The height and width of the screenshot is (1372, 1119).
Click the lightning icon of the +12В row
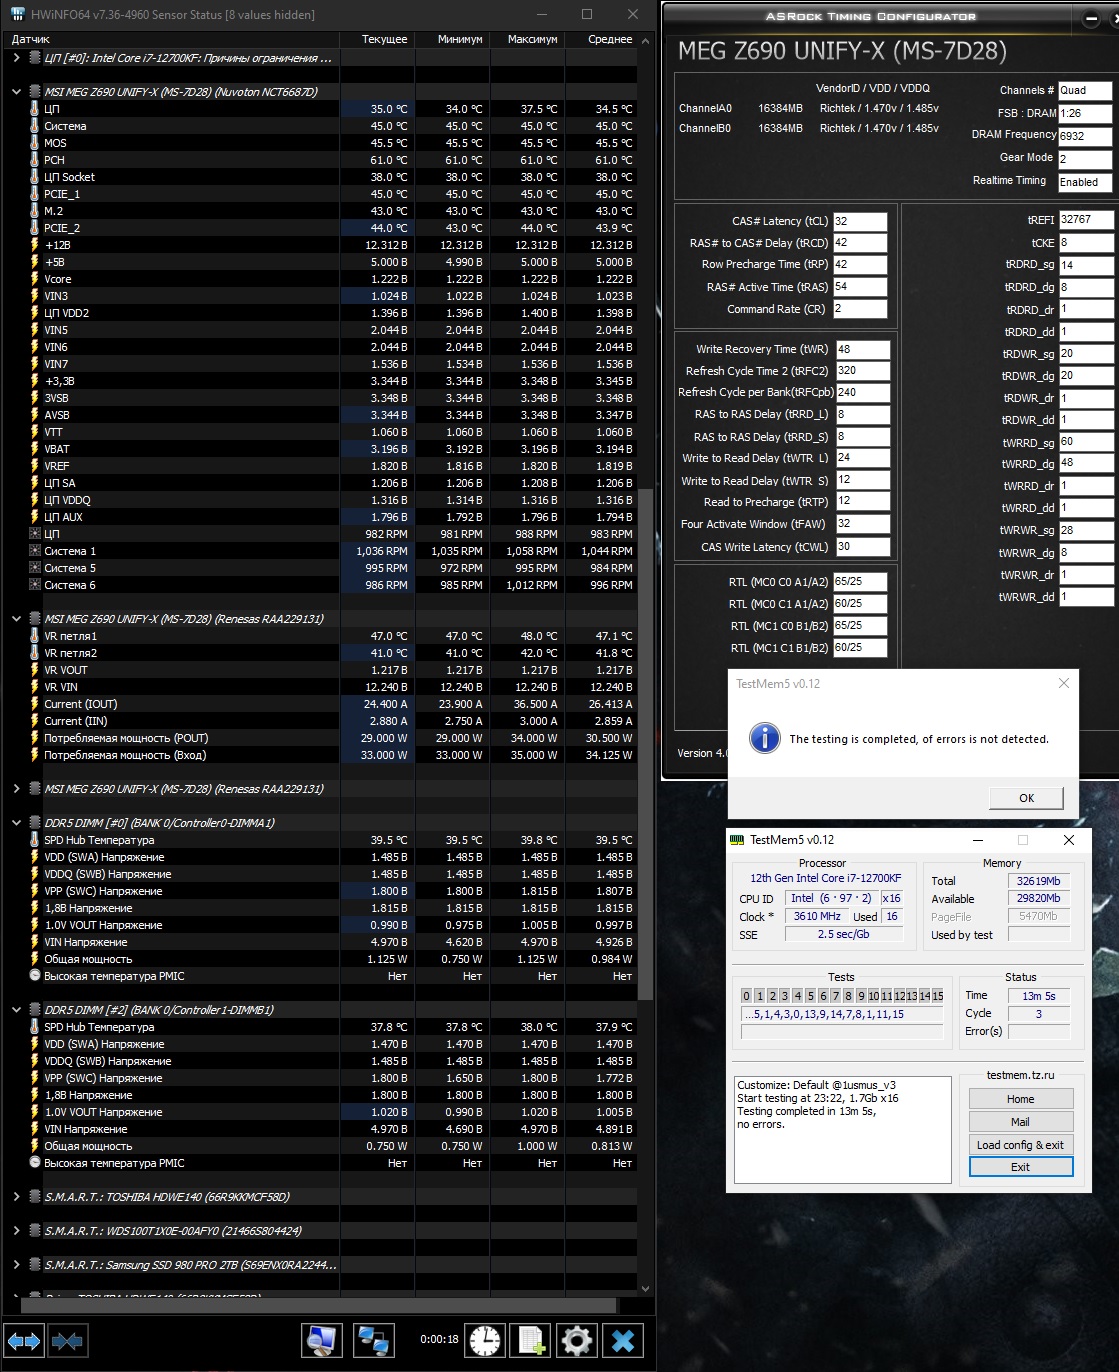[x=35, y=245]
